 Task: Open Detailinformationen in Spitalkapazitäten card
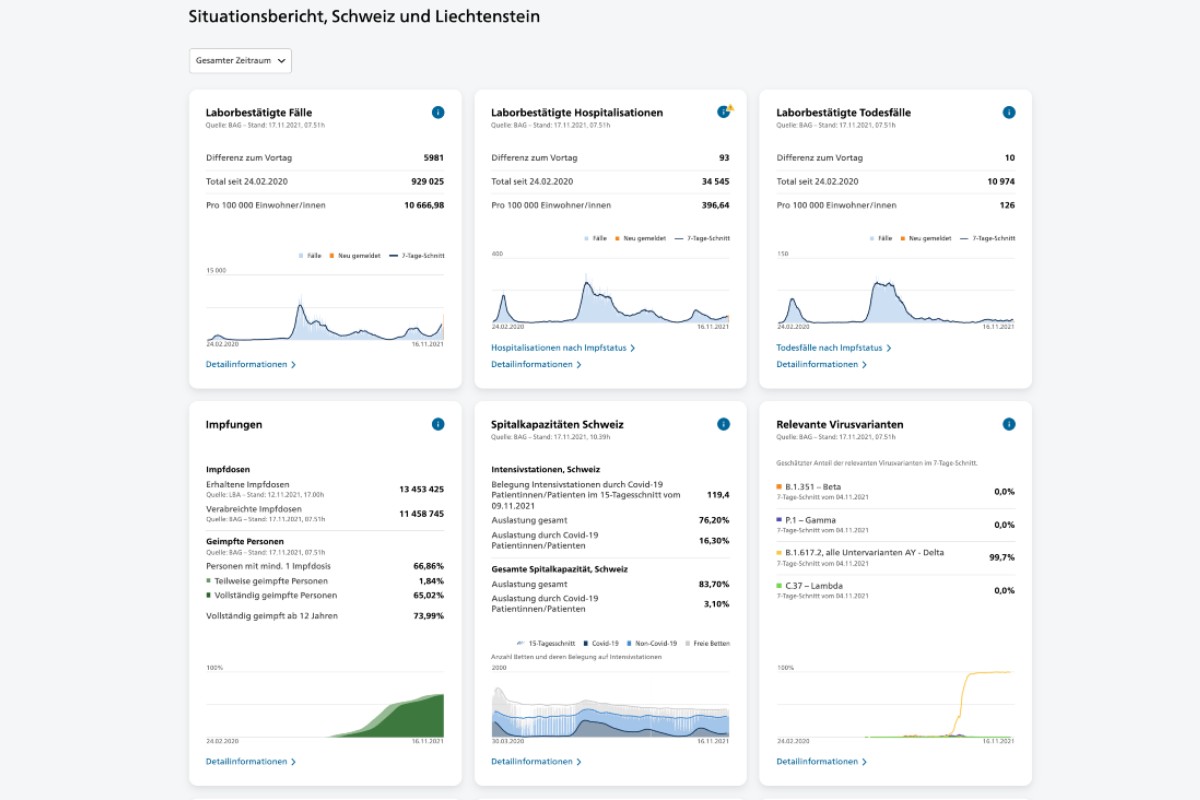[536, 762]
